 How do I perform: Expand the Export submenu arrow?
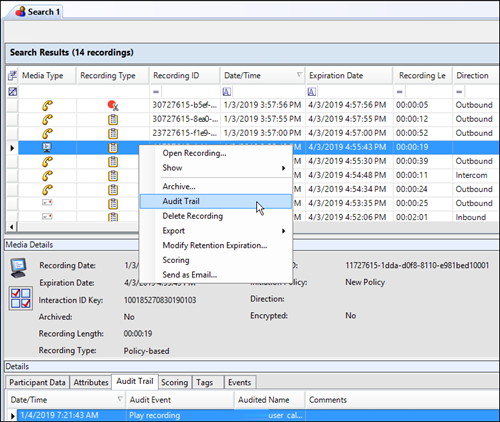tap(283, 231)
